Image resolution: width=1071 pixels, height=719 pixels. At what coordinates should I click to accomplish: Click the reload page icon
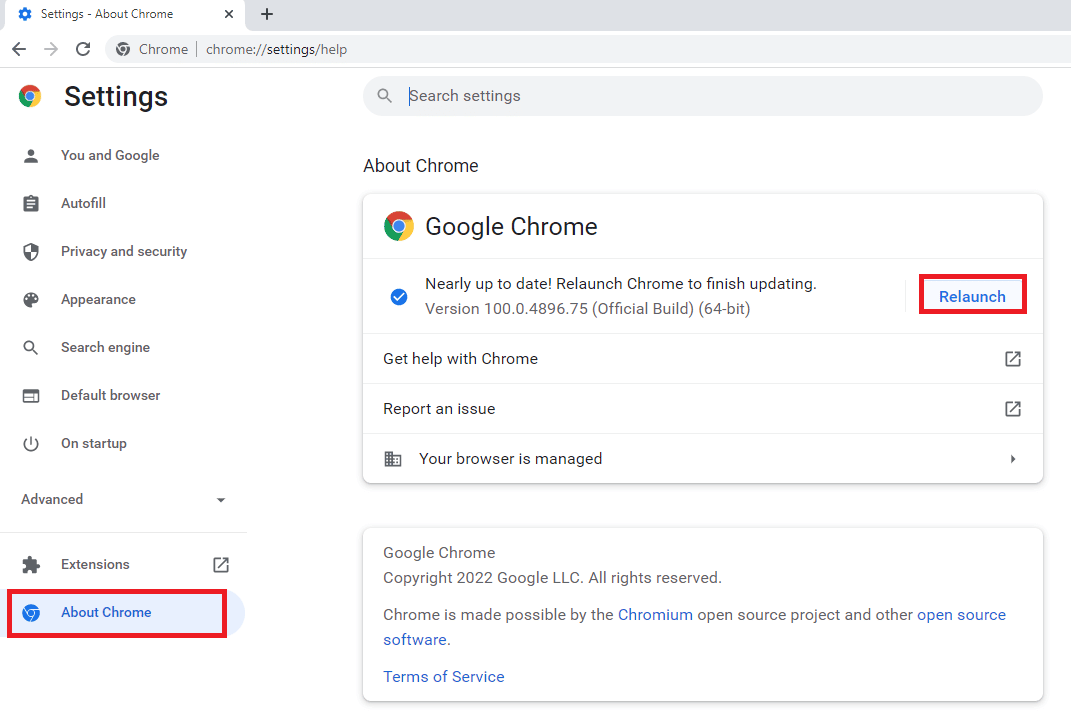[83, 48]
